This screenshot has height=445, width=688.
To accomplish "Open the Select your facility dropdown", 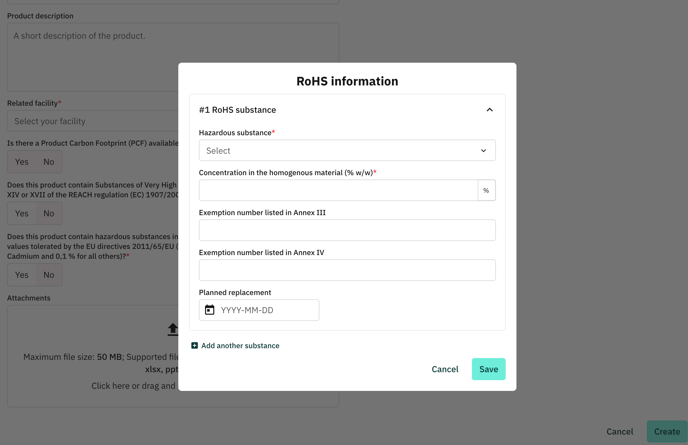I will coord(93,121).
